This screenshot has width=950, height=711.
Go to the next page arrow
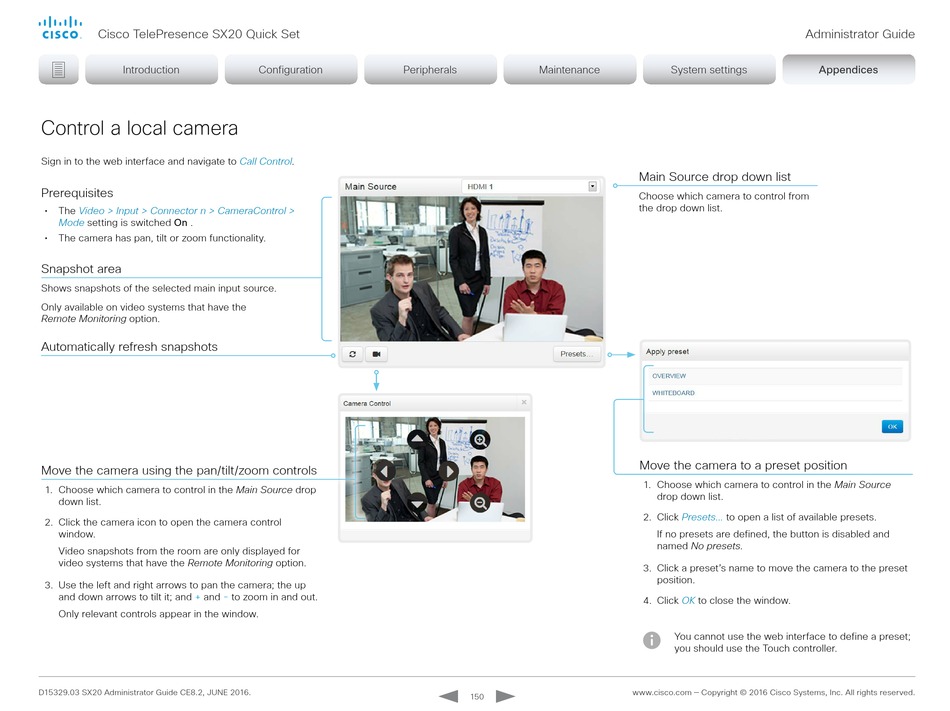tap(505, 696)
